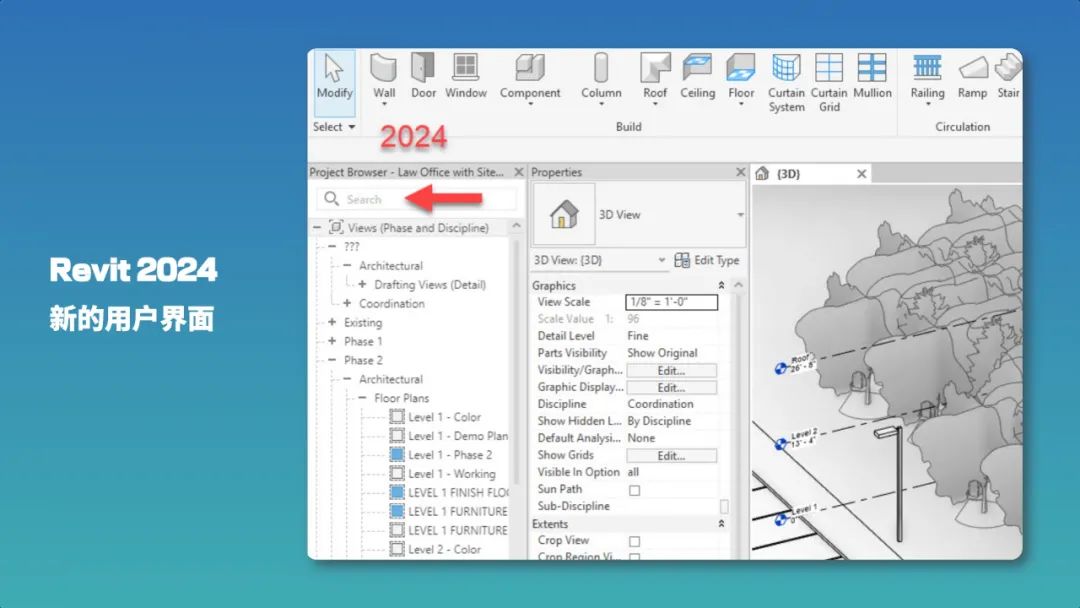Open the Window tool

(x=466, y=75)
